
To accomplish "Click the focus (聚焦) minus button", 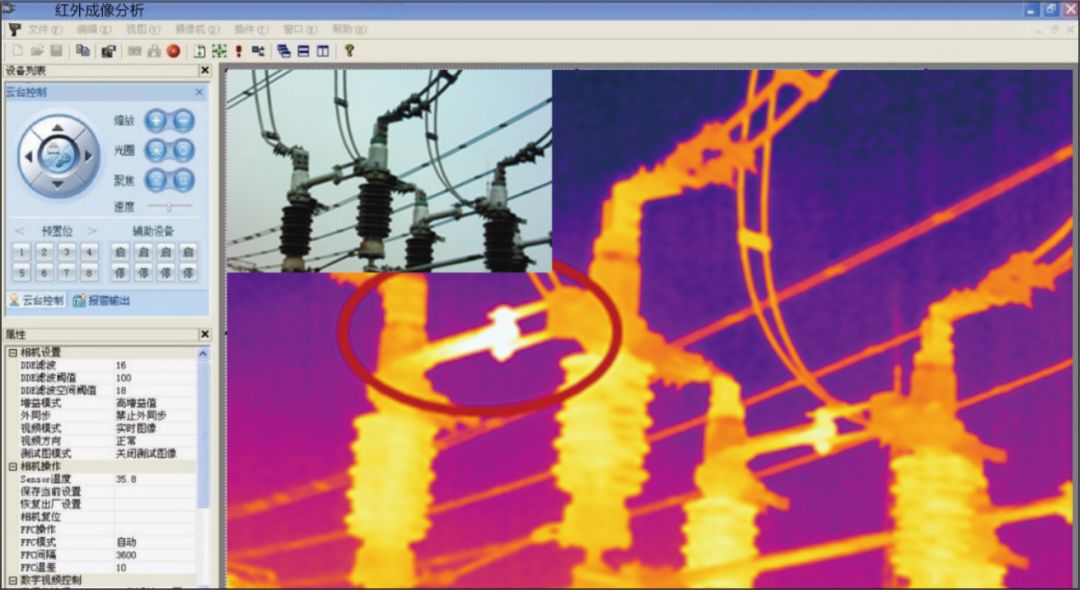I will [x=183, y=180].
